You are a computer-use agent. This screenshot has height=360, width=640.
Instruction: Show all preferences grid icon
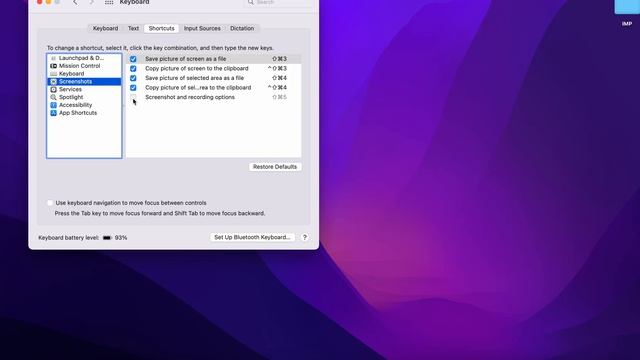point(109,2)
